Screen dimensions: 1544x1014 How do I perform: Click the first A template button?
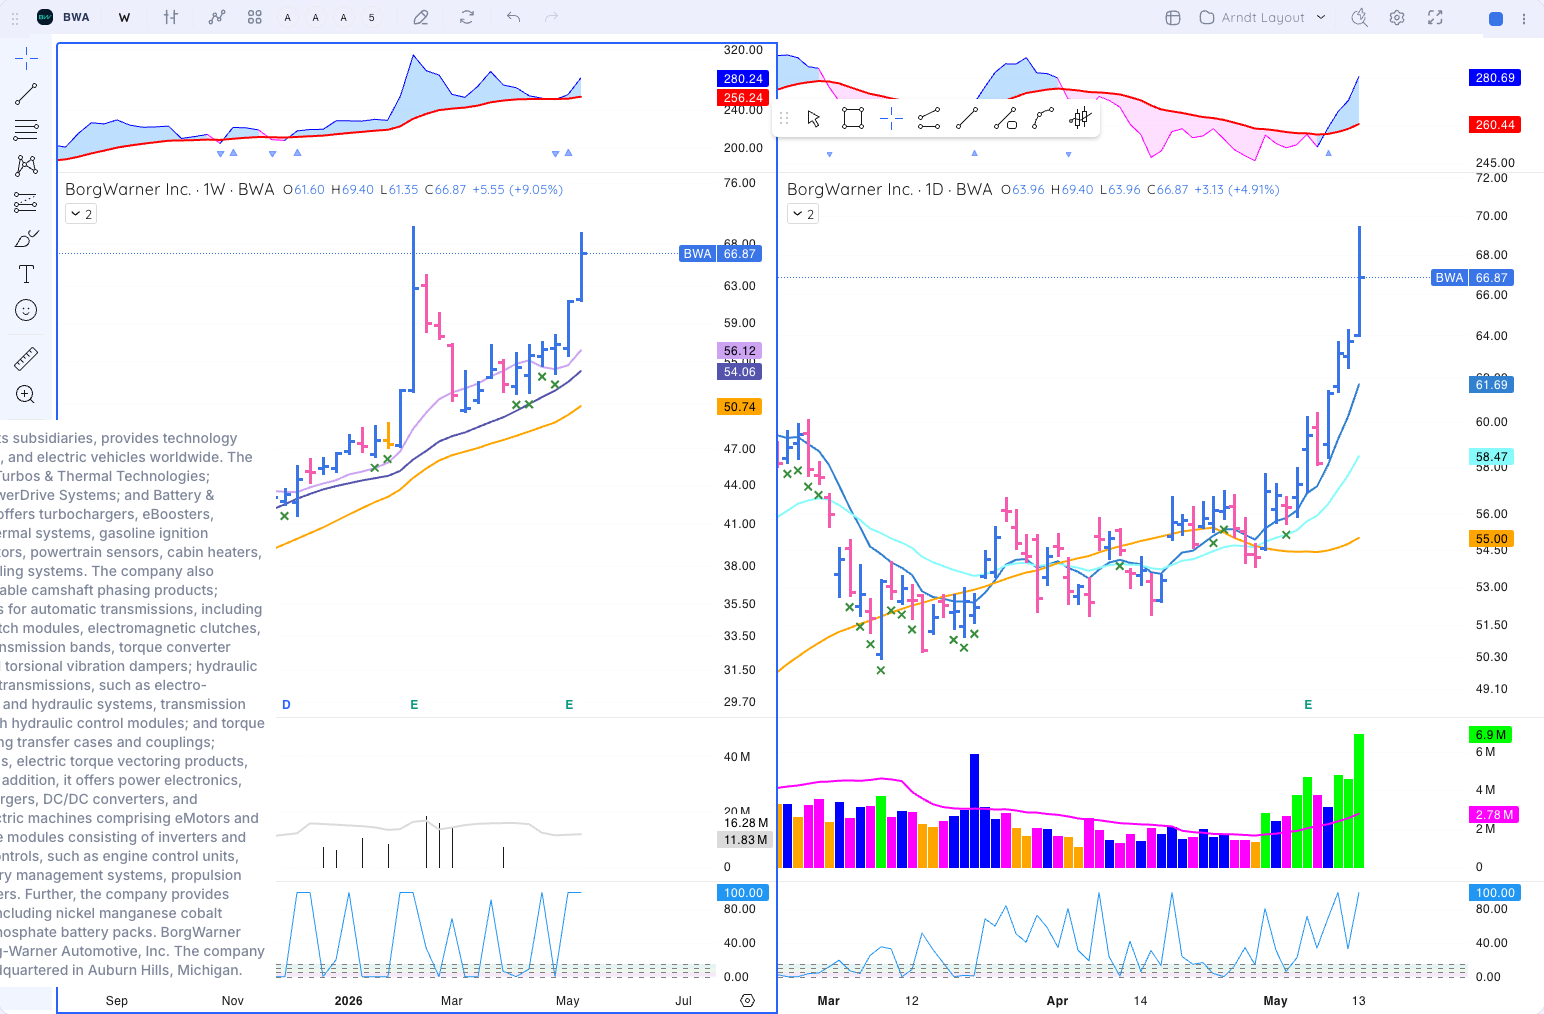288,17
